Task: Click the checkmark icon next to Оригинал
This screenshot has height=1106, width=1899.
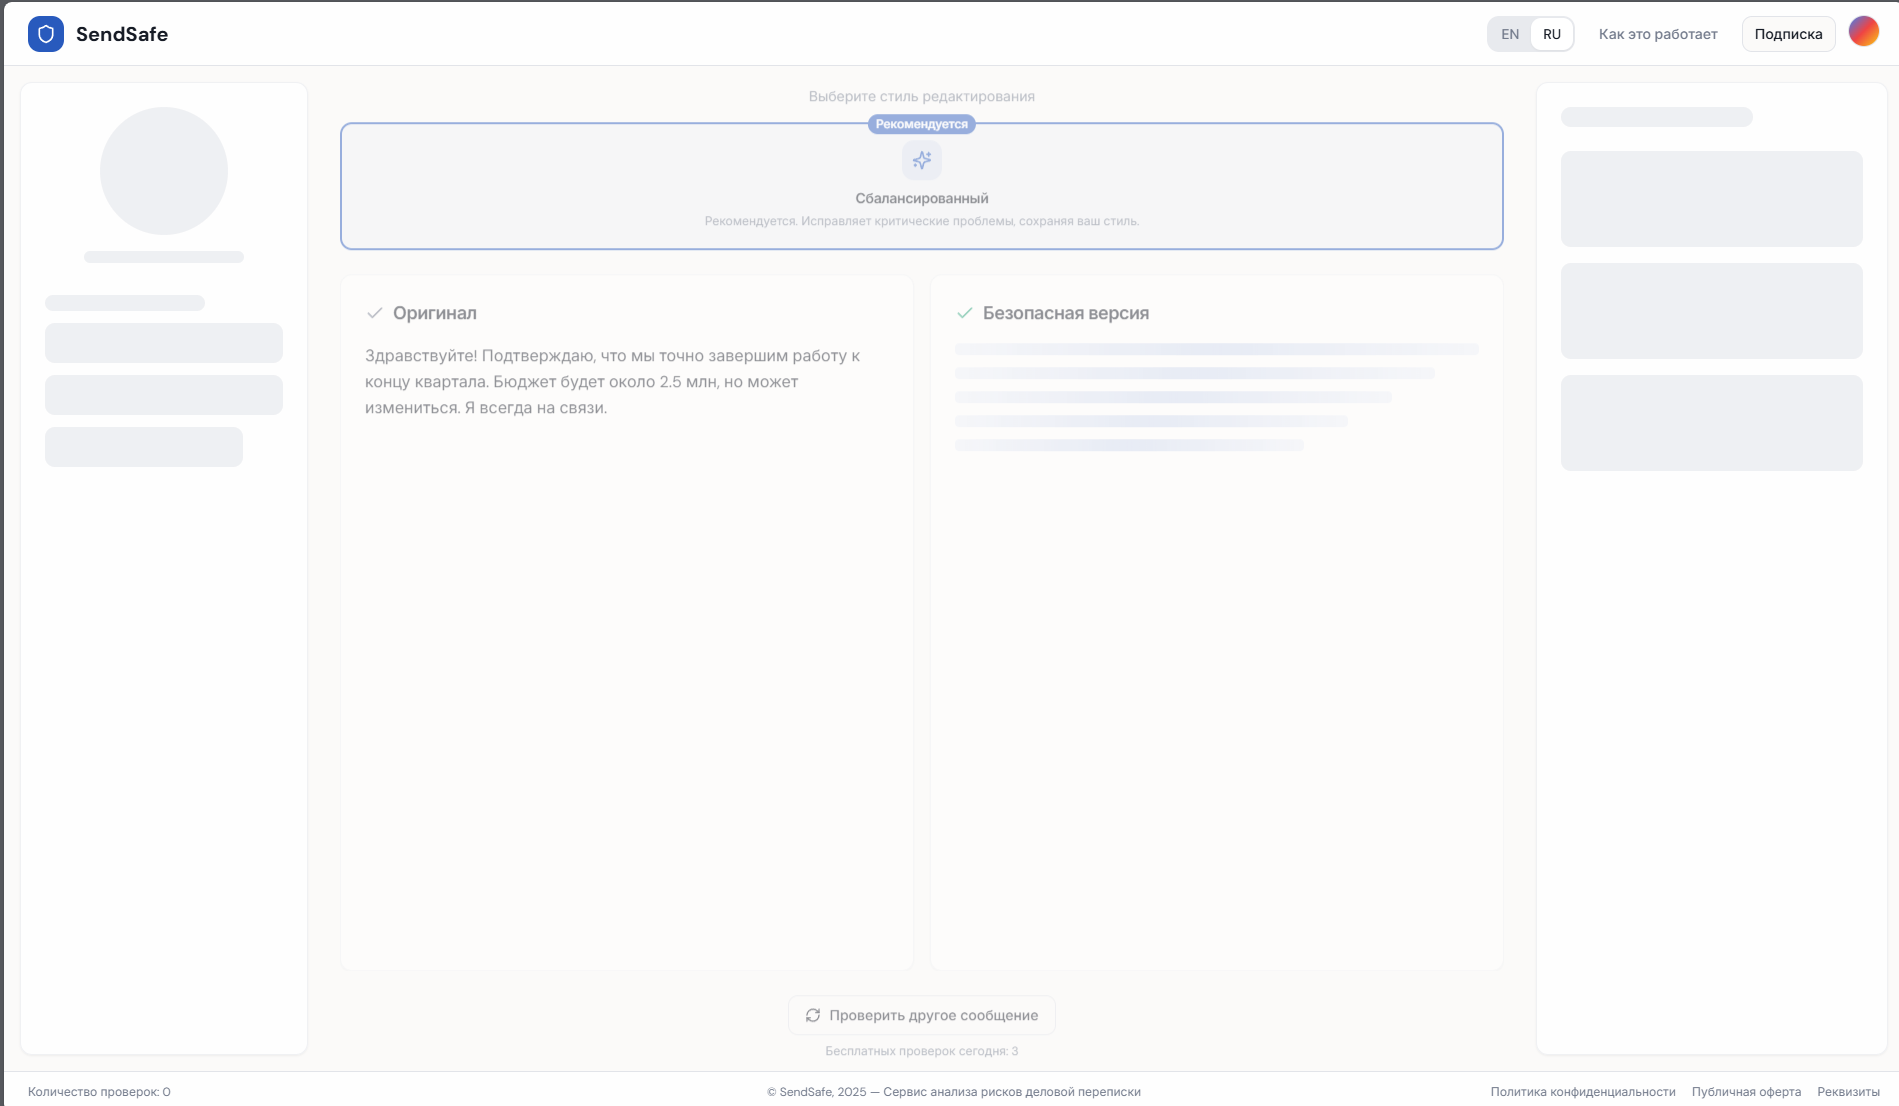Action: click(375, 313)
